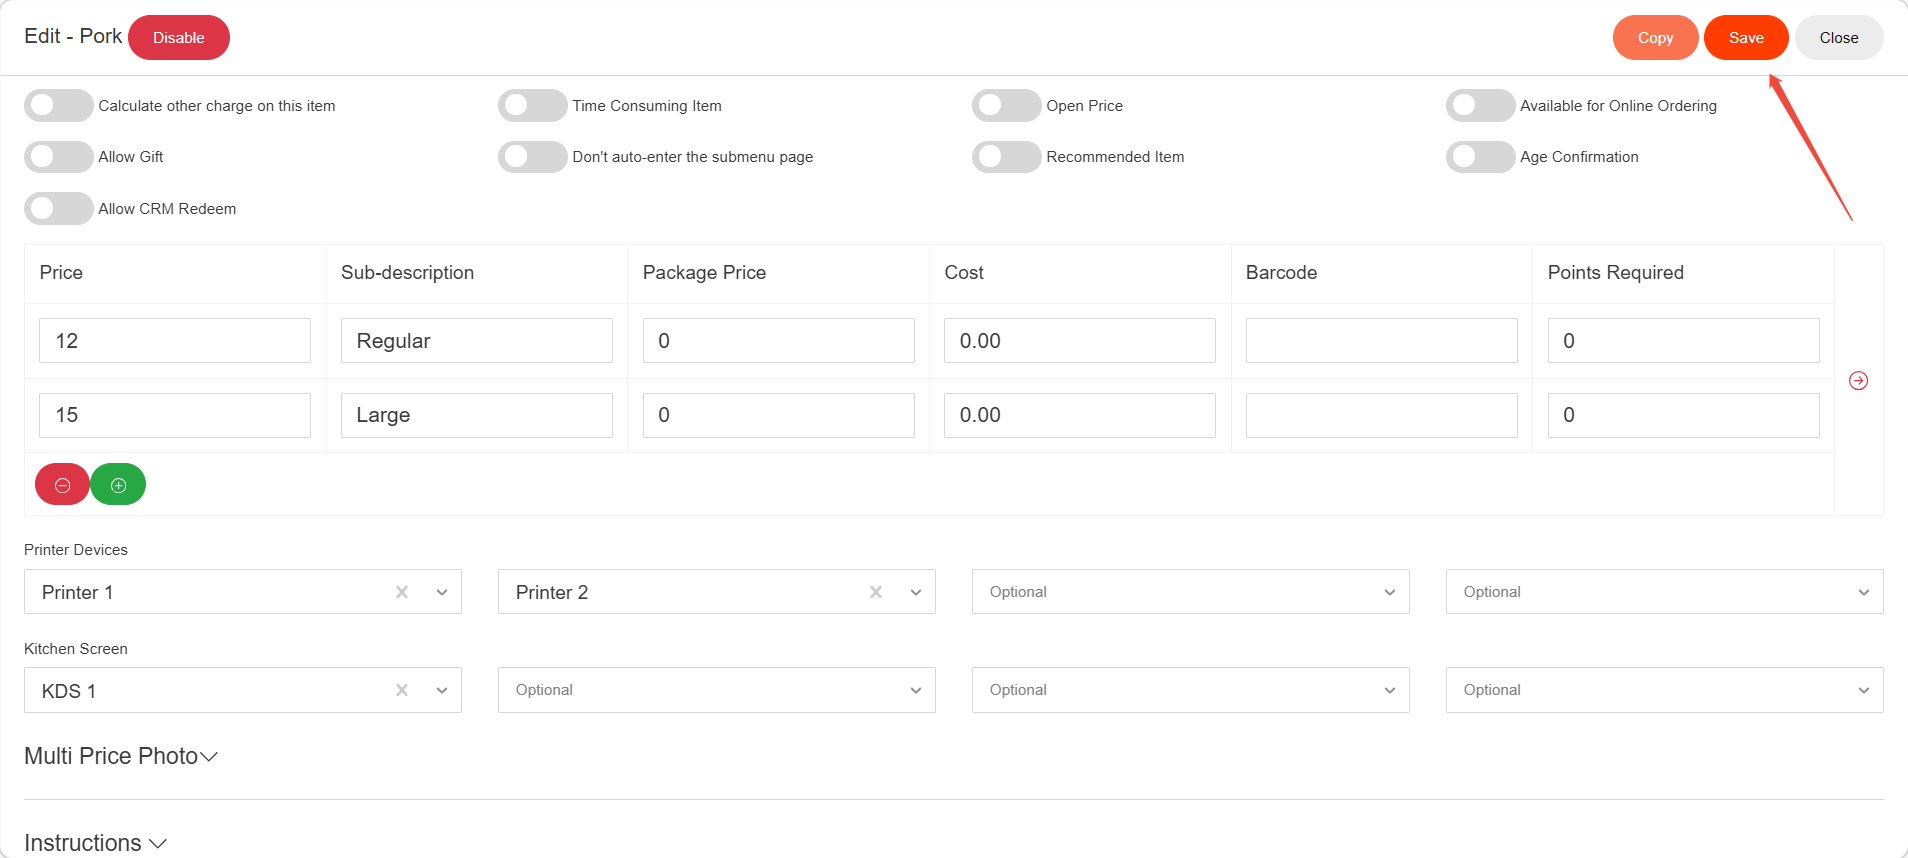Turn on the Open Price switch
The image size is (1908, 858).
click(x=1006, y=106)
